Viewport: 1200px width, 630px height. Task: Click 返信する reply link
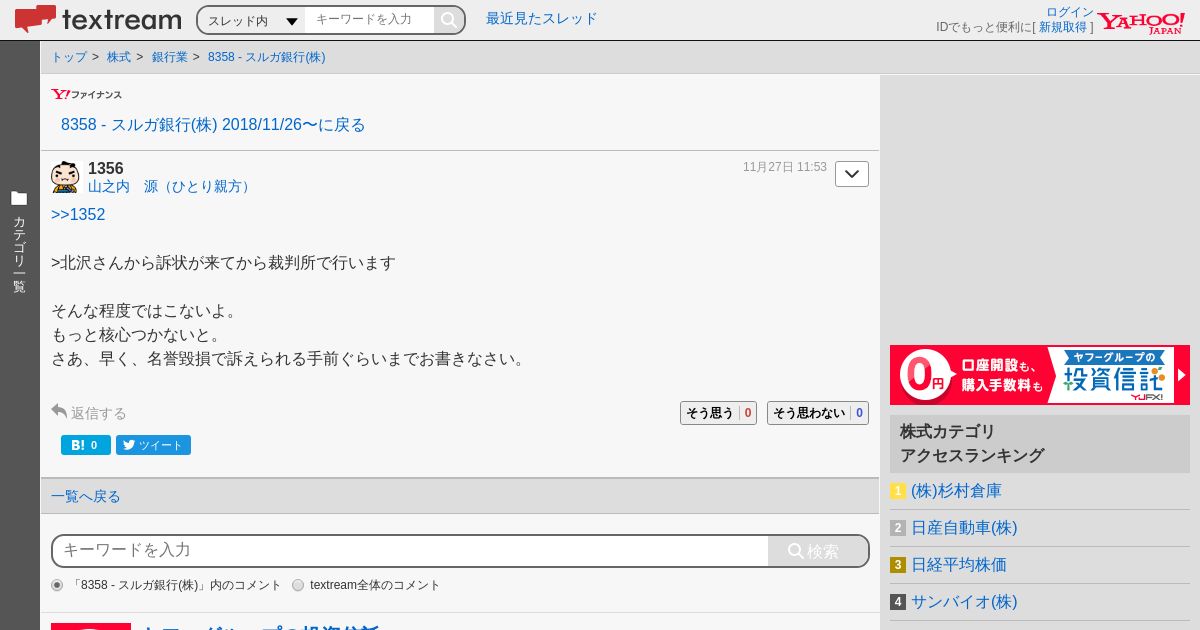click(x=89, y=412)
